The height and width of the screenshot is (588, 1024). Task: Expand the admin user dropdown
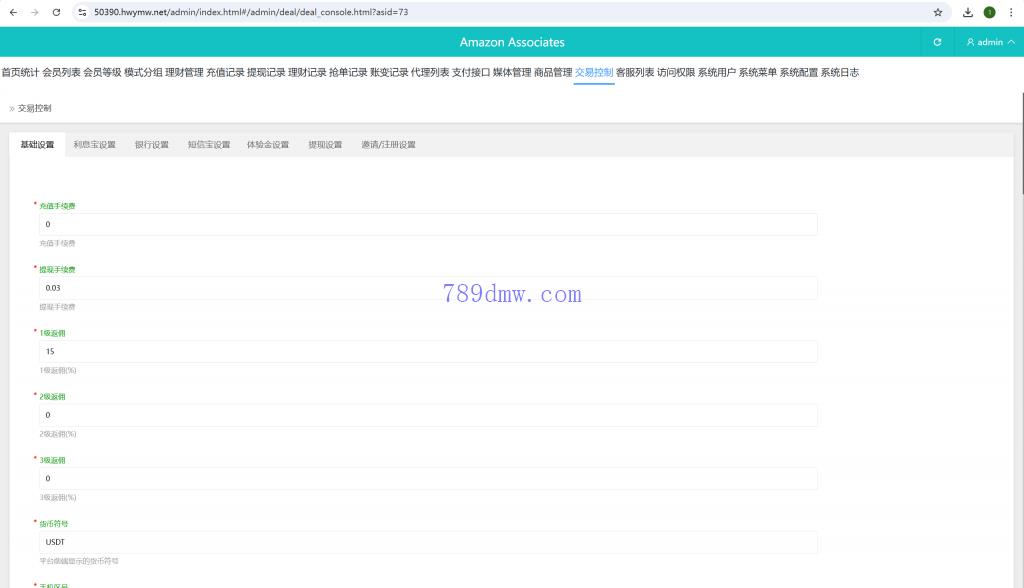pos(990,42)
